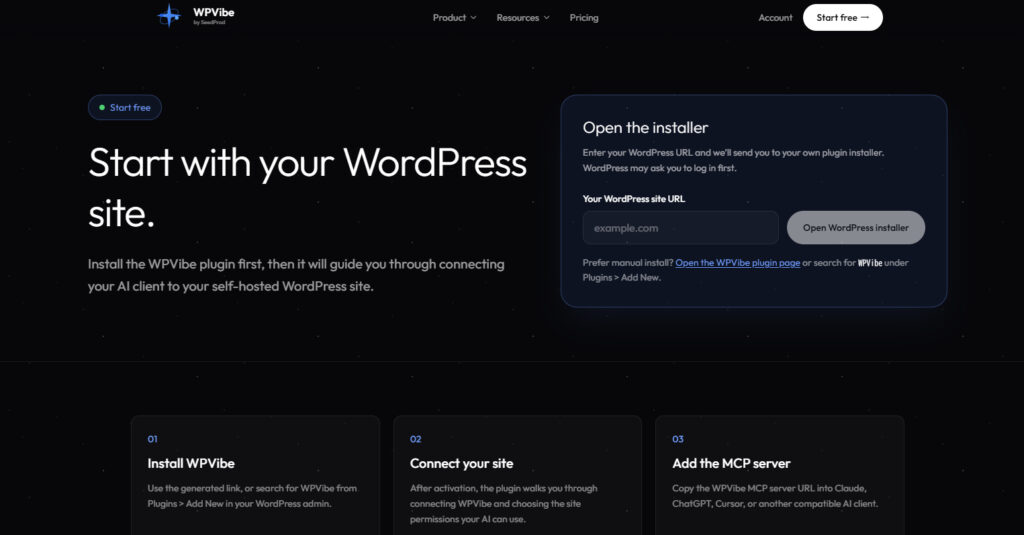
Task: Click the 'Install WPVibe' card title
Action: [x=191, y=463]
